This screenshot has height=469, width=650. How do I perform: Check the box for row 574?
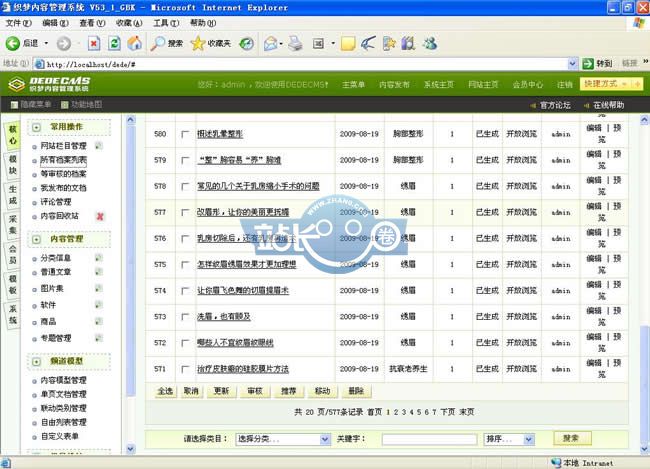185,291
